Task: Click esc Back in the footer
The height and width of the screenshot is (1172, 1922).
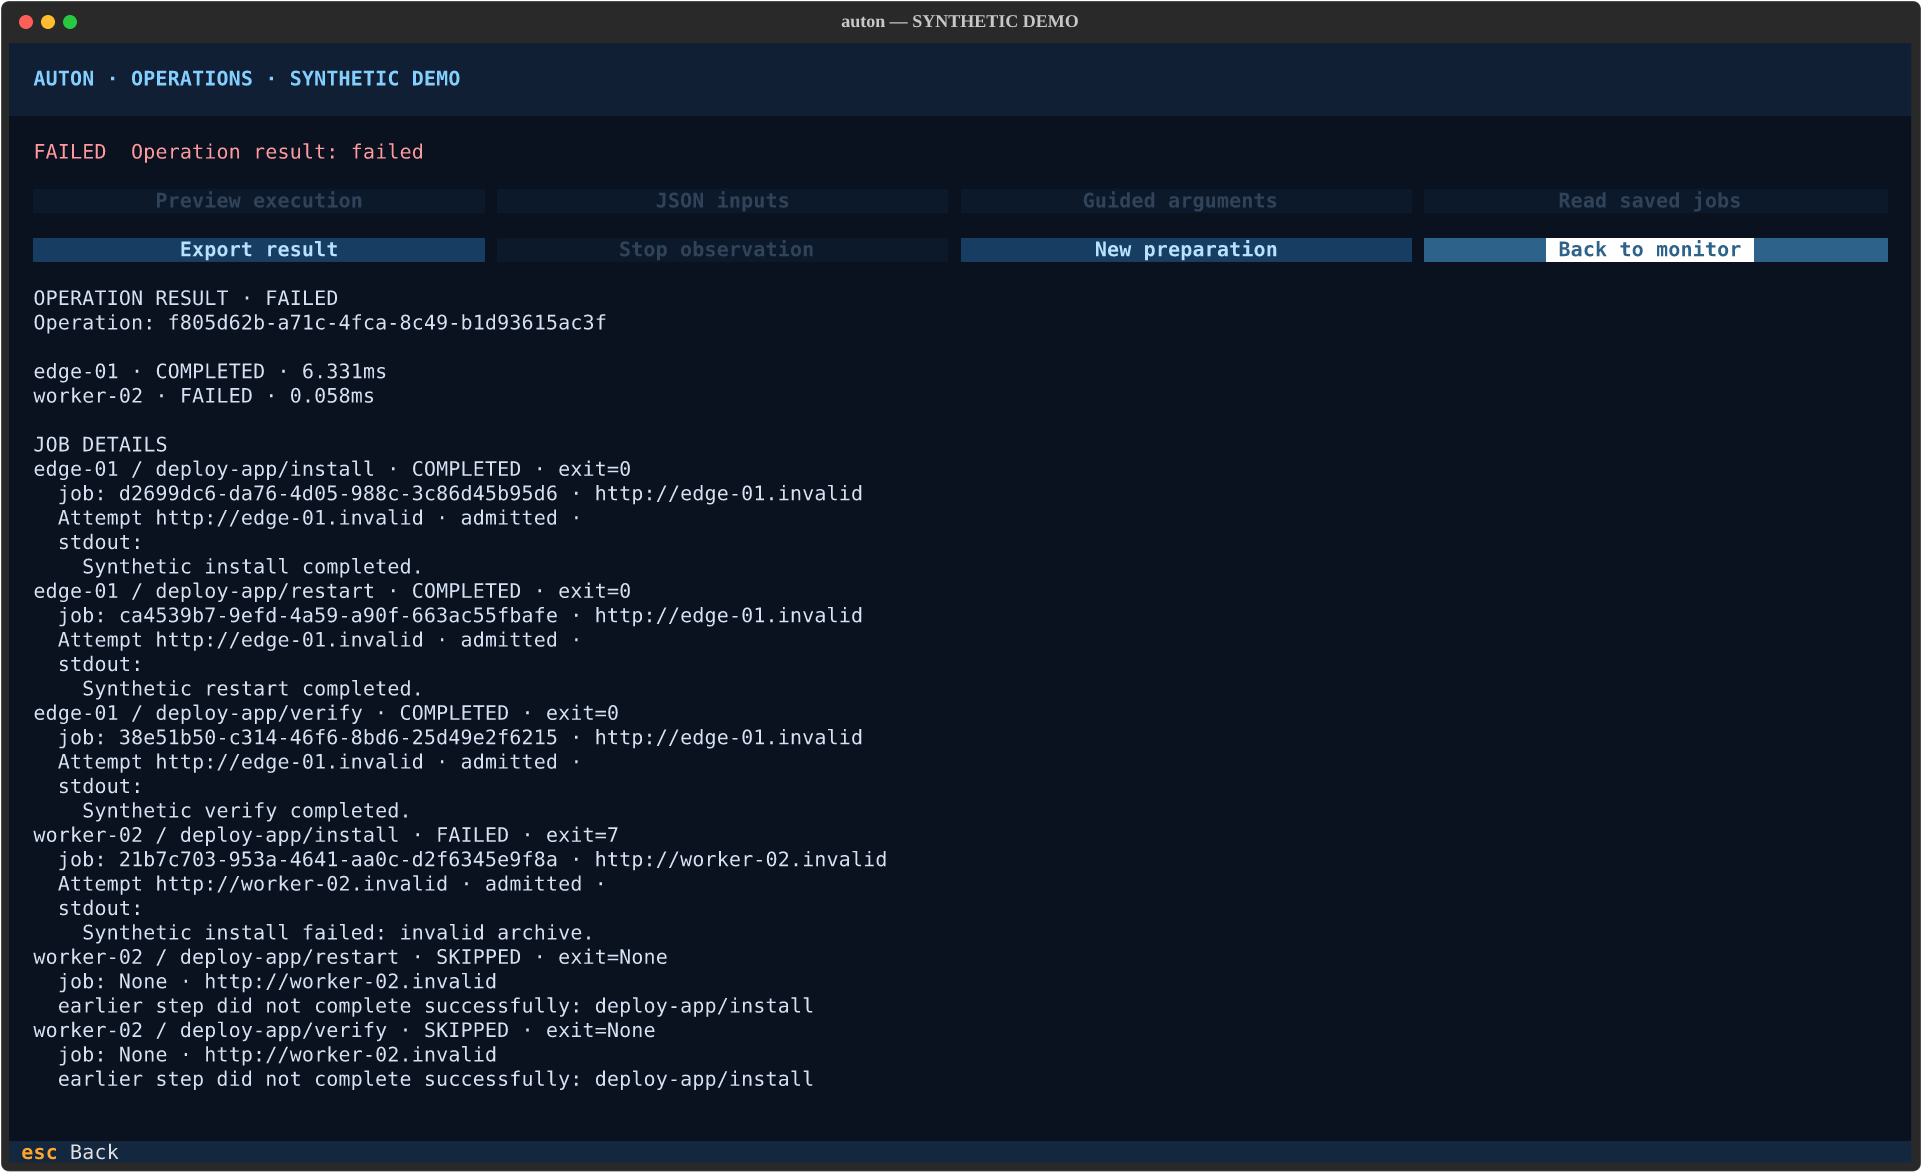Action: pyautogui.click(x=70, y=1152)
